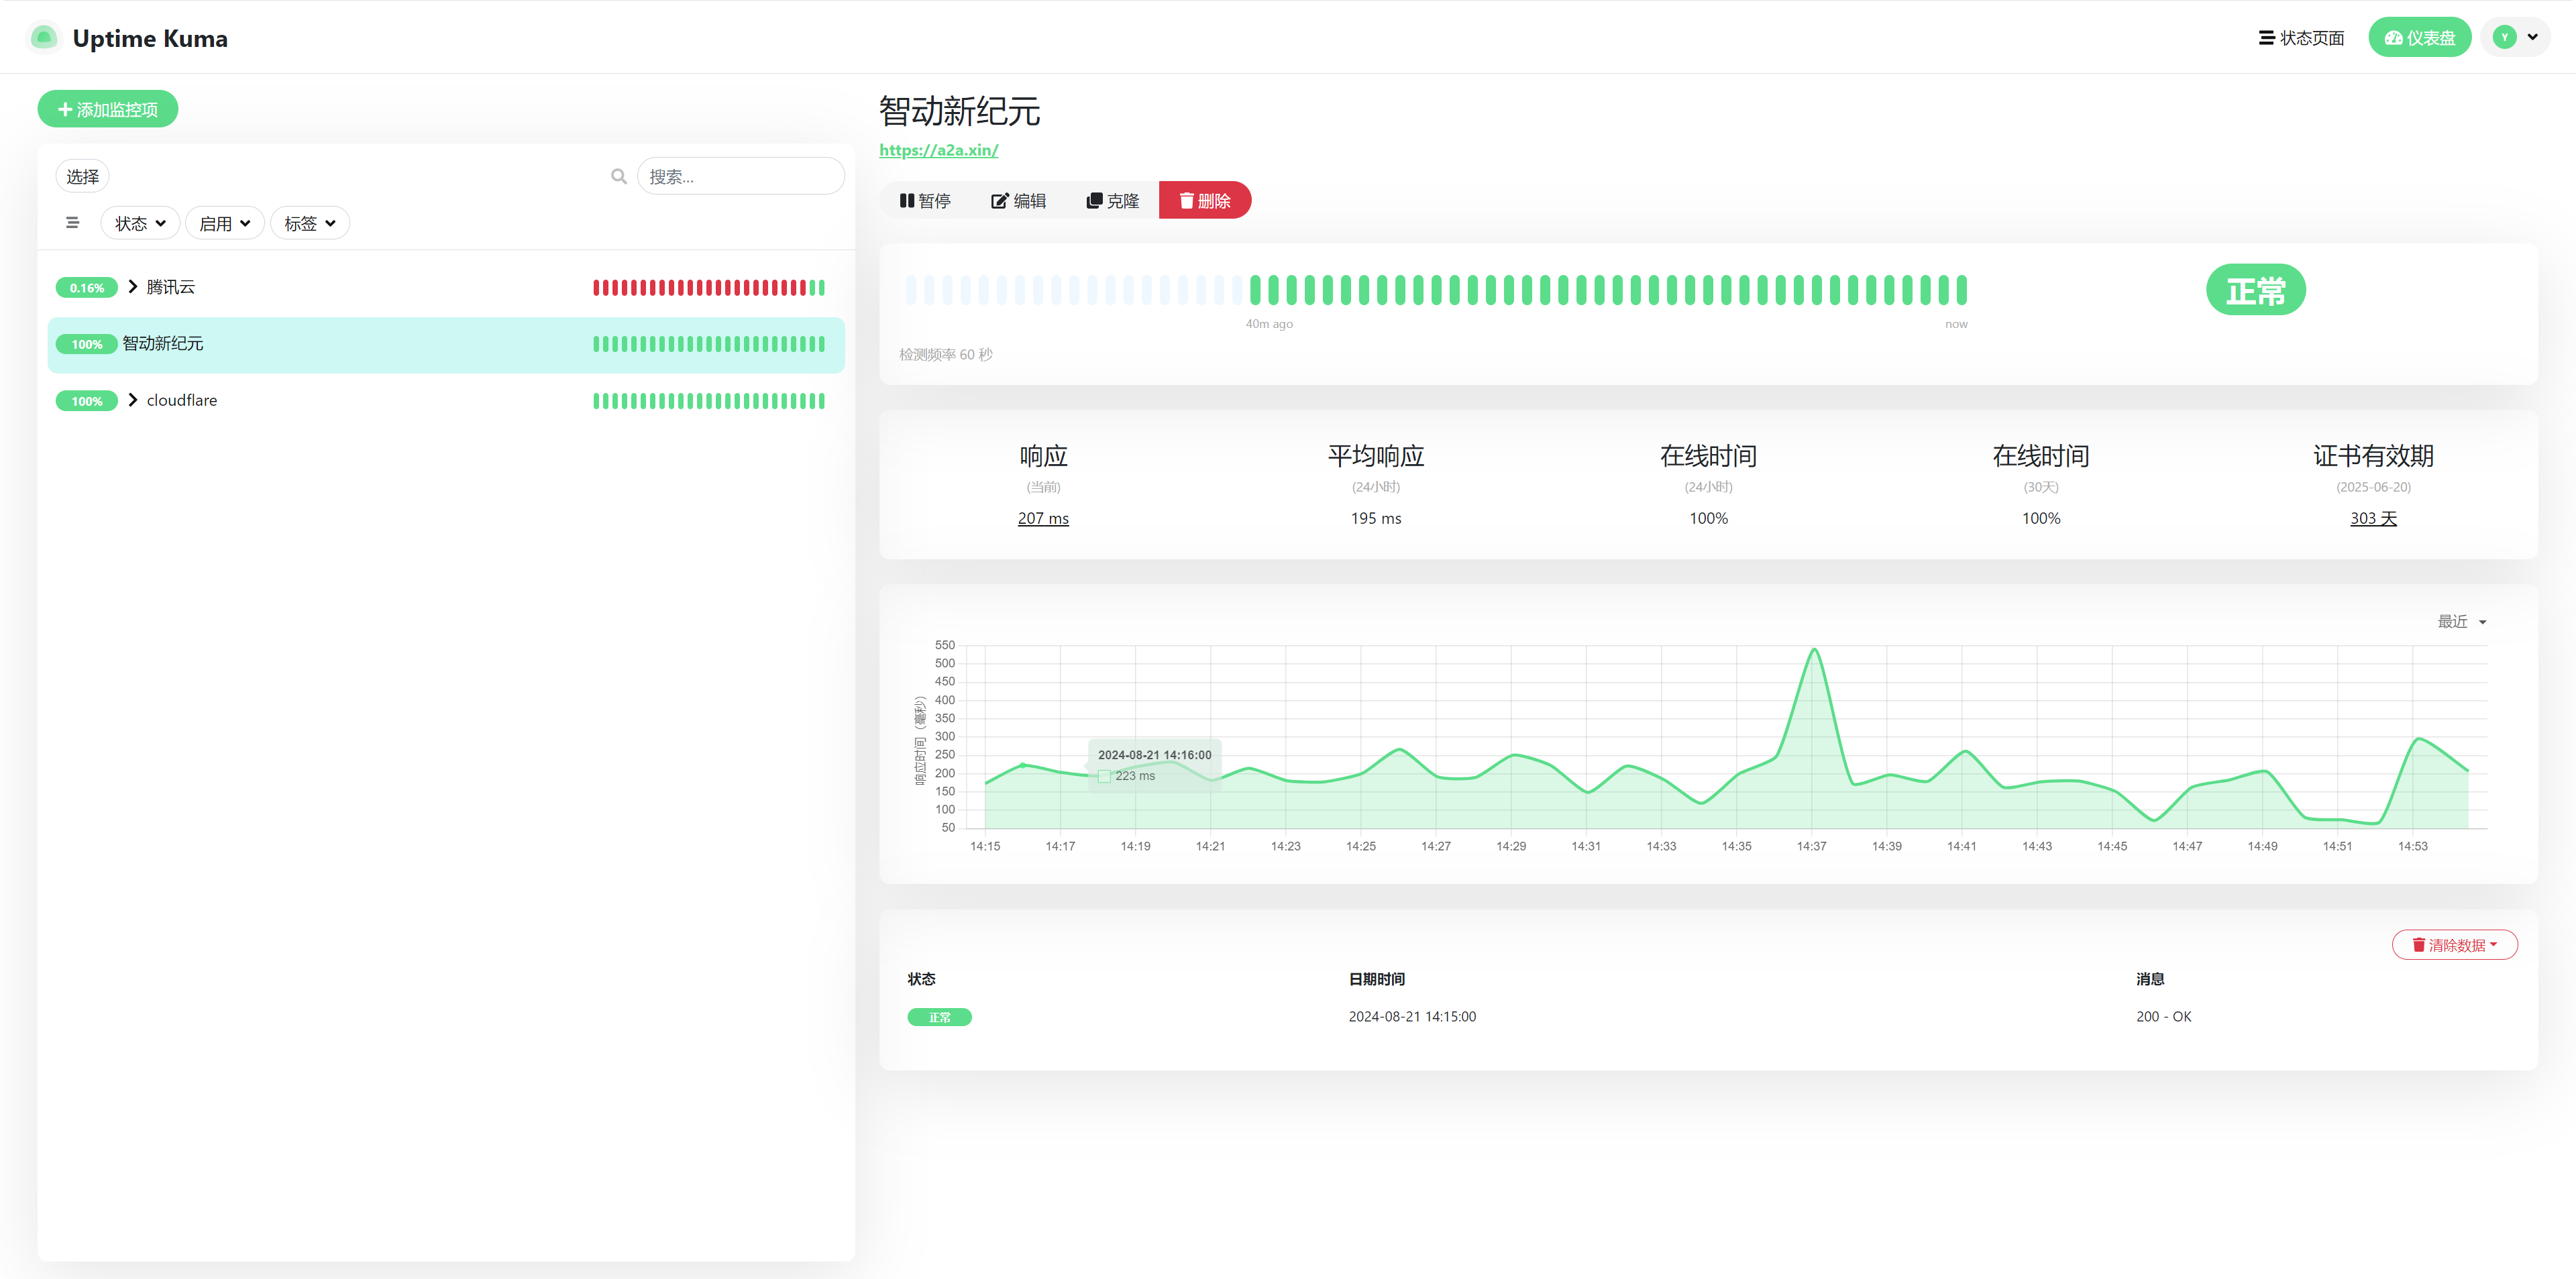Click the 303 天 certificate validity link
Screen dimensions: 2576x1279
[2373, 518]
